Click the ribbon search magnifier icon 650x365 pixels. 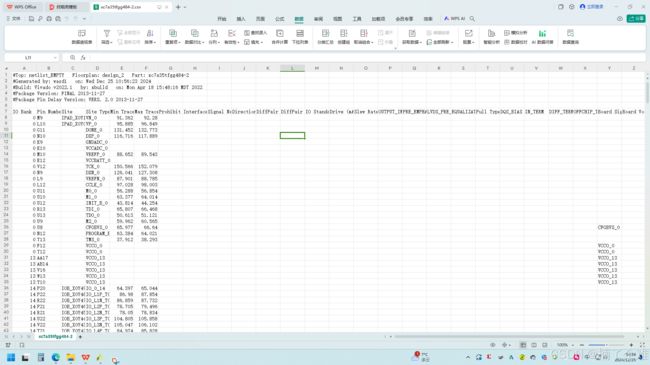pyautogui.click(x=472, y=19)
